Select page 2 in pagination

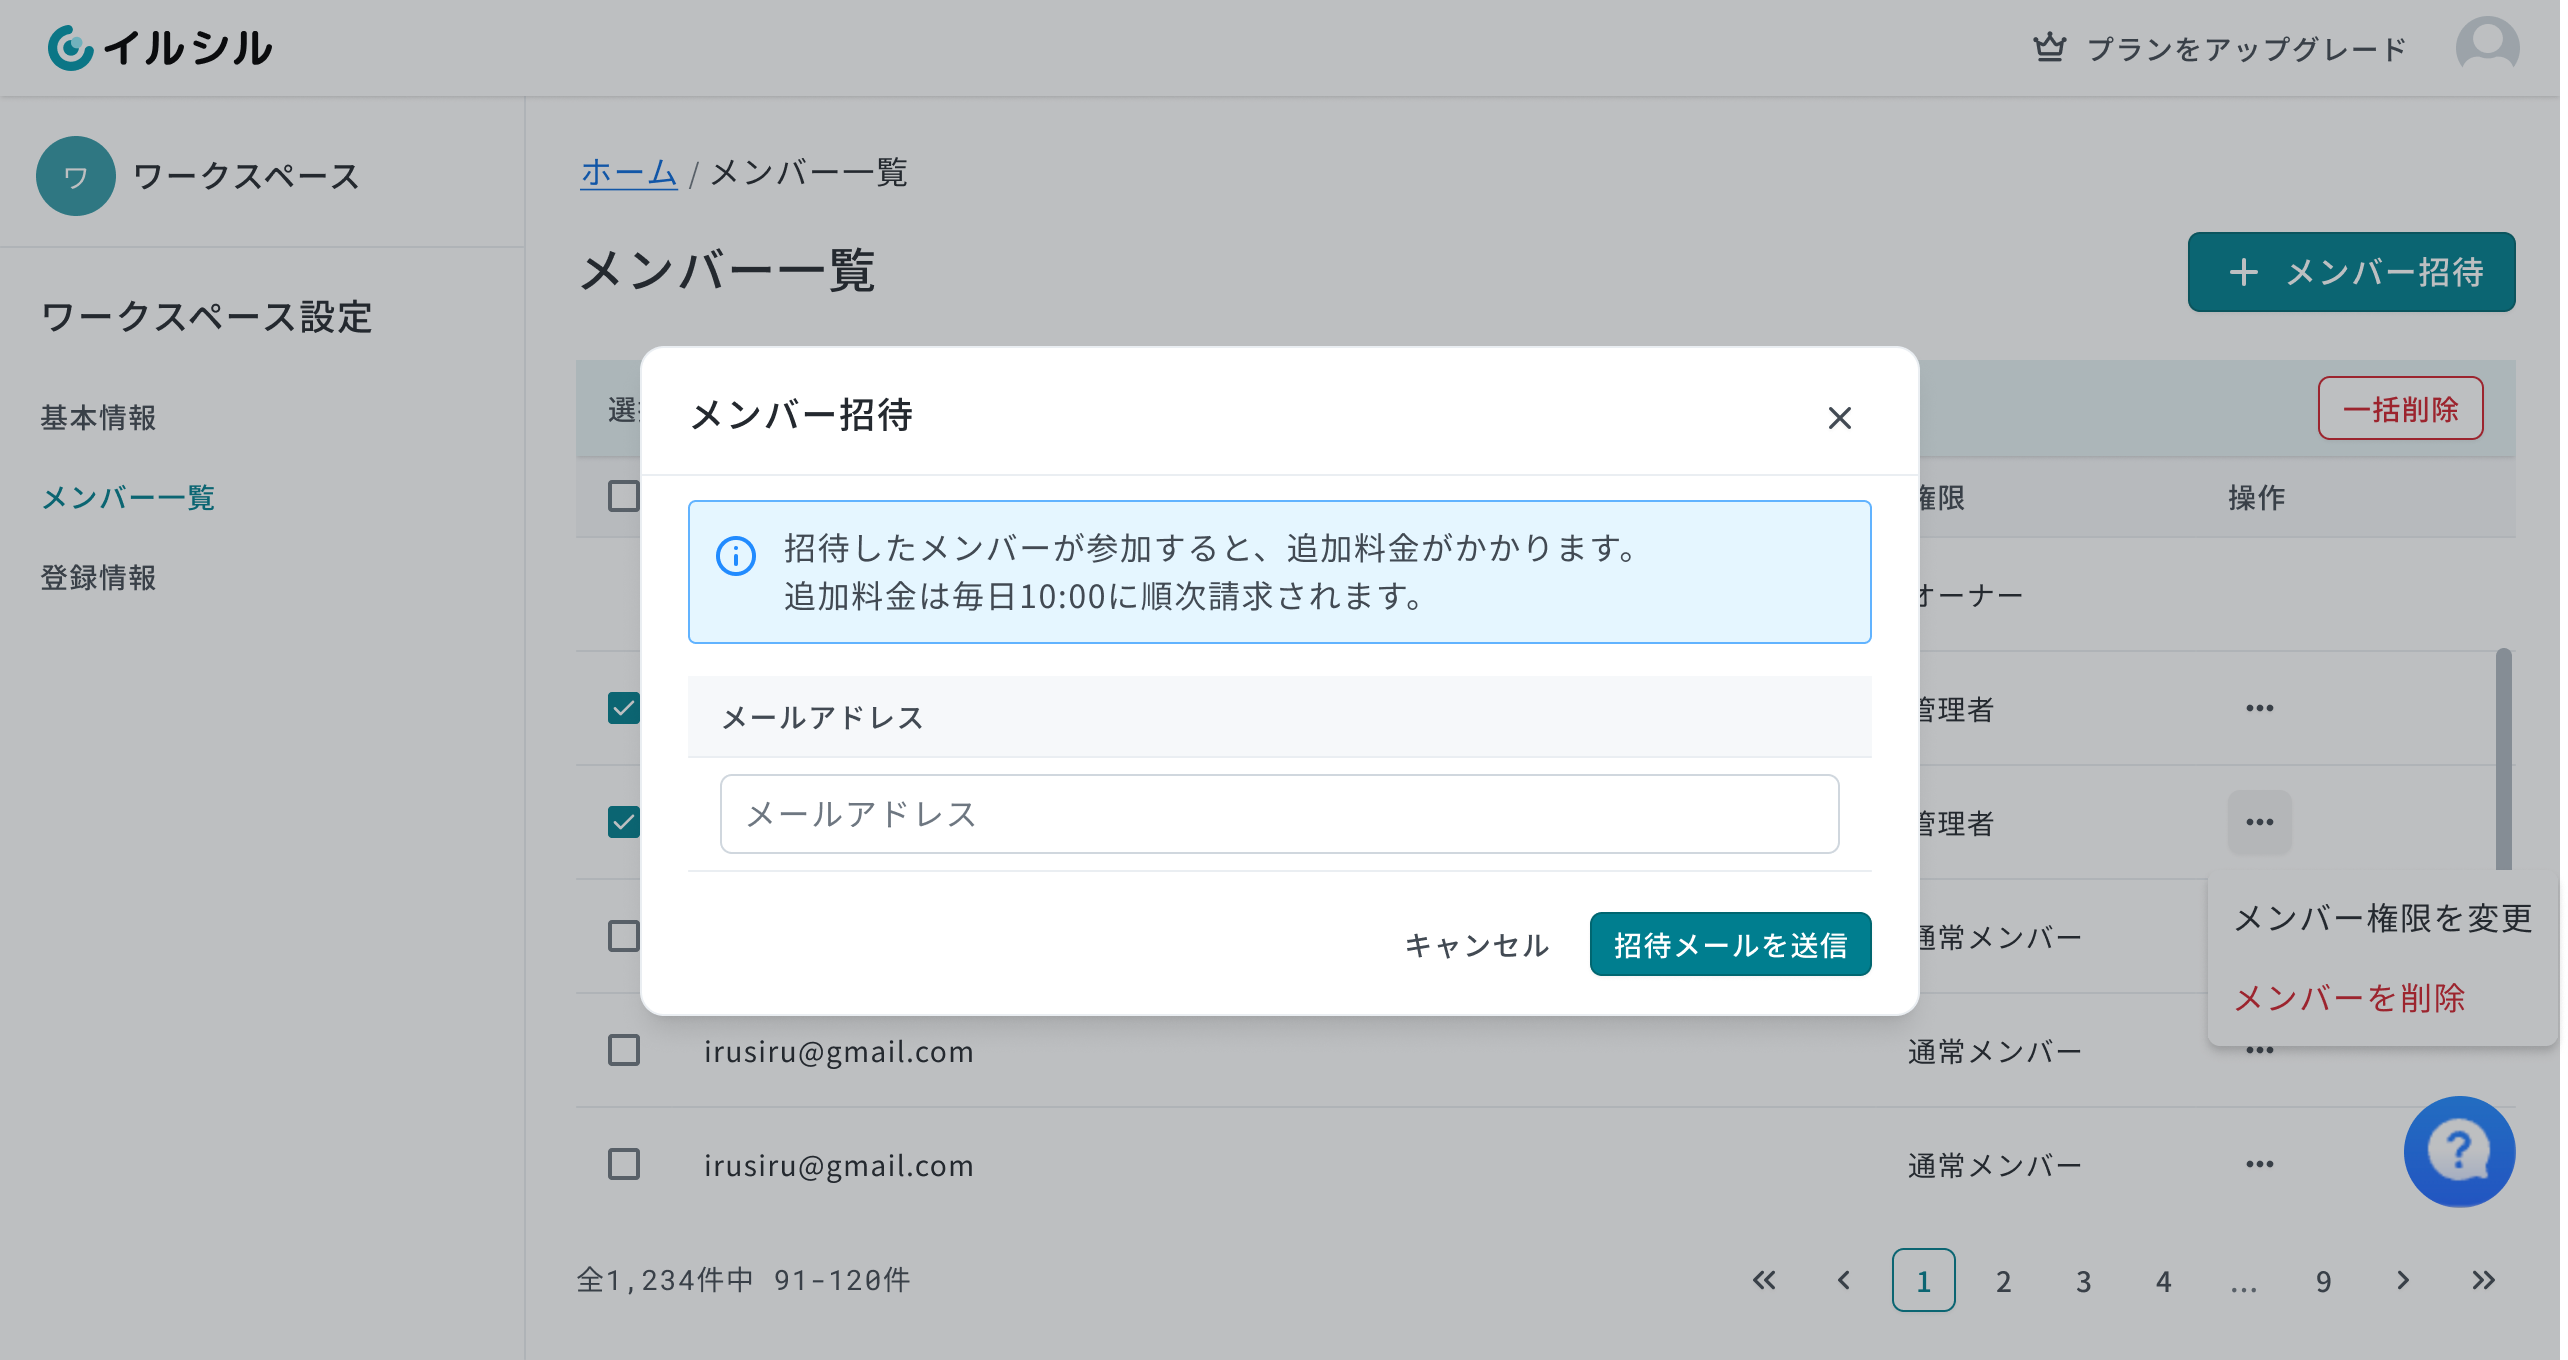(x=2003, y=1280)
